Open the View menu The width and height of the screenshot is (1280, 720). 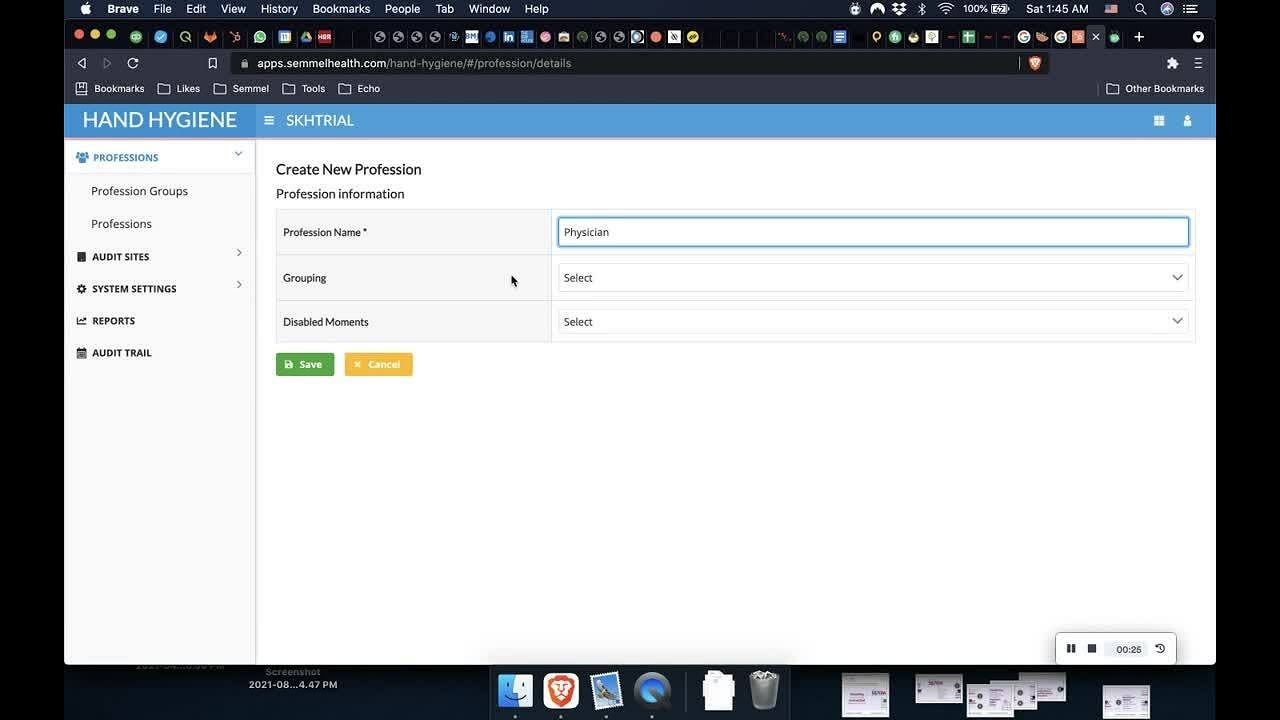(233, 9)
